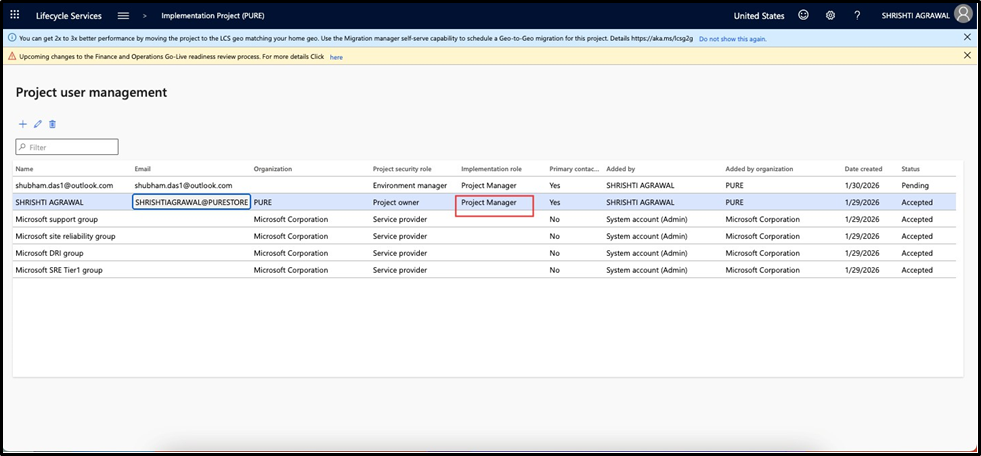Select the Microsoft DRI group row
The height and width of the screenshot is (456, 981).
pos(485,253)
